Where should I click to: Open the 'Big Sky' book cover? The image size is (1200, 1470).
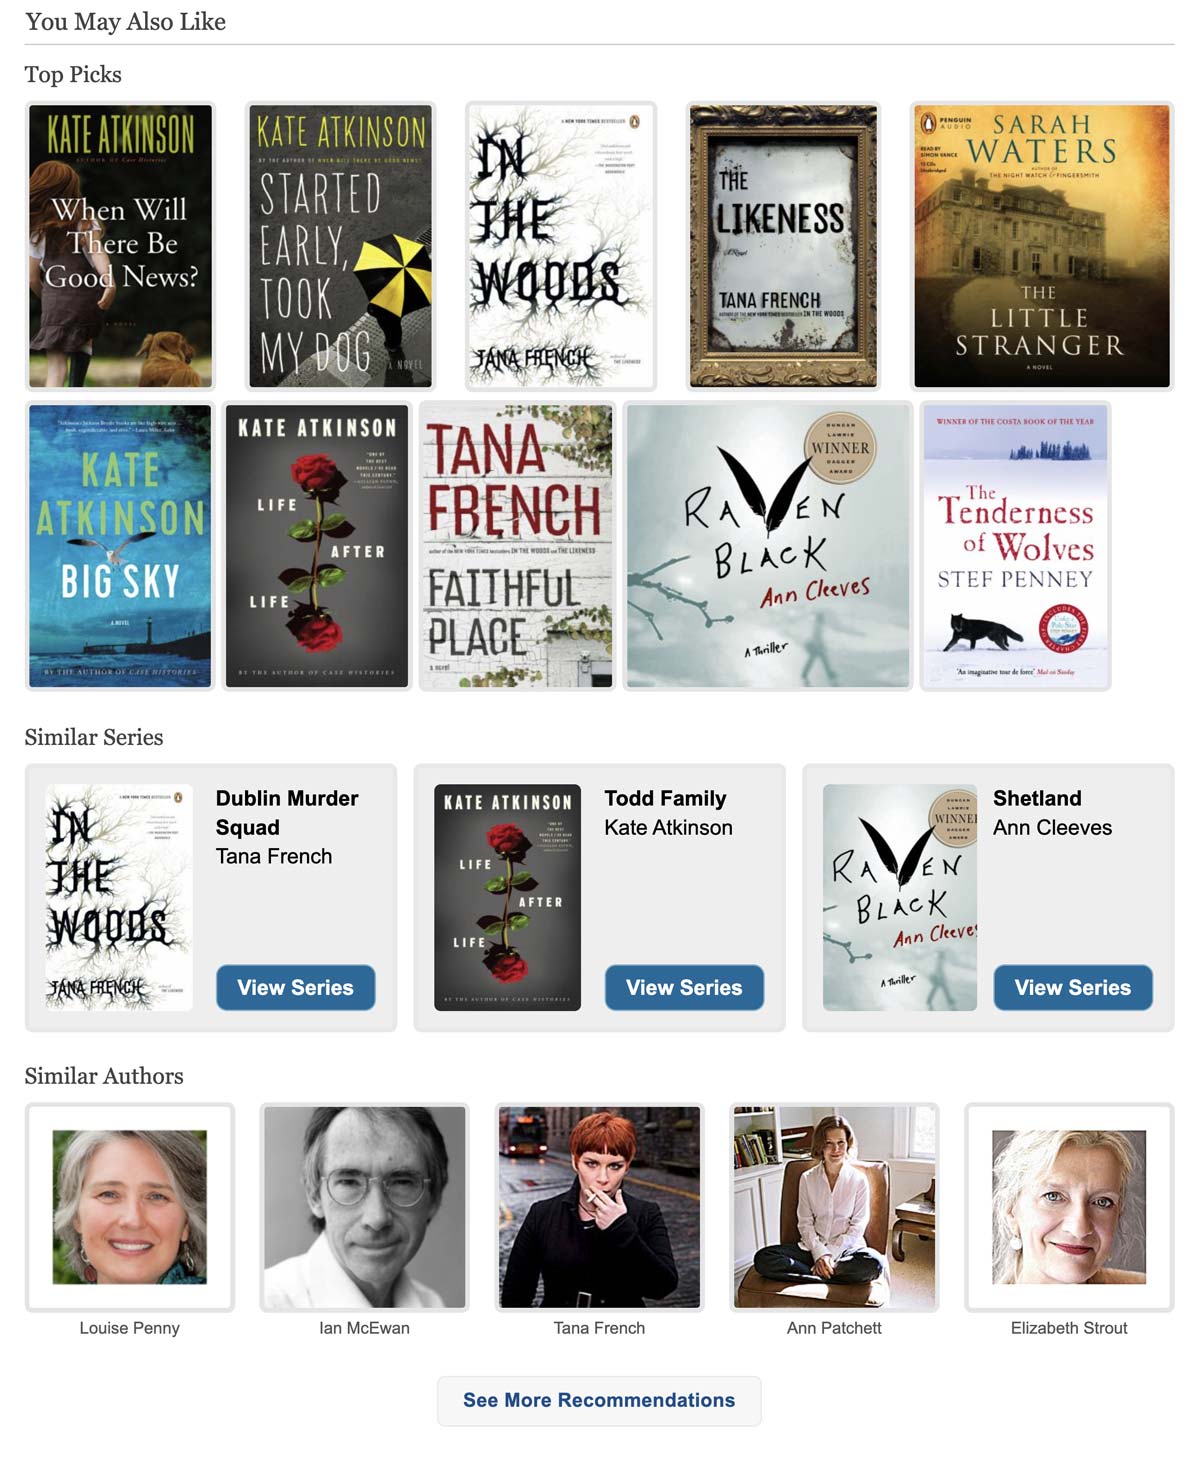(x=120, y=546)
